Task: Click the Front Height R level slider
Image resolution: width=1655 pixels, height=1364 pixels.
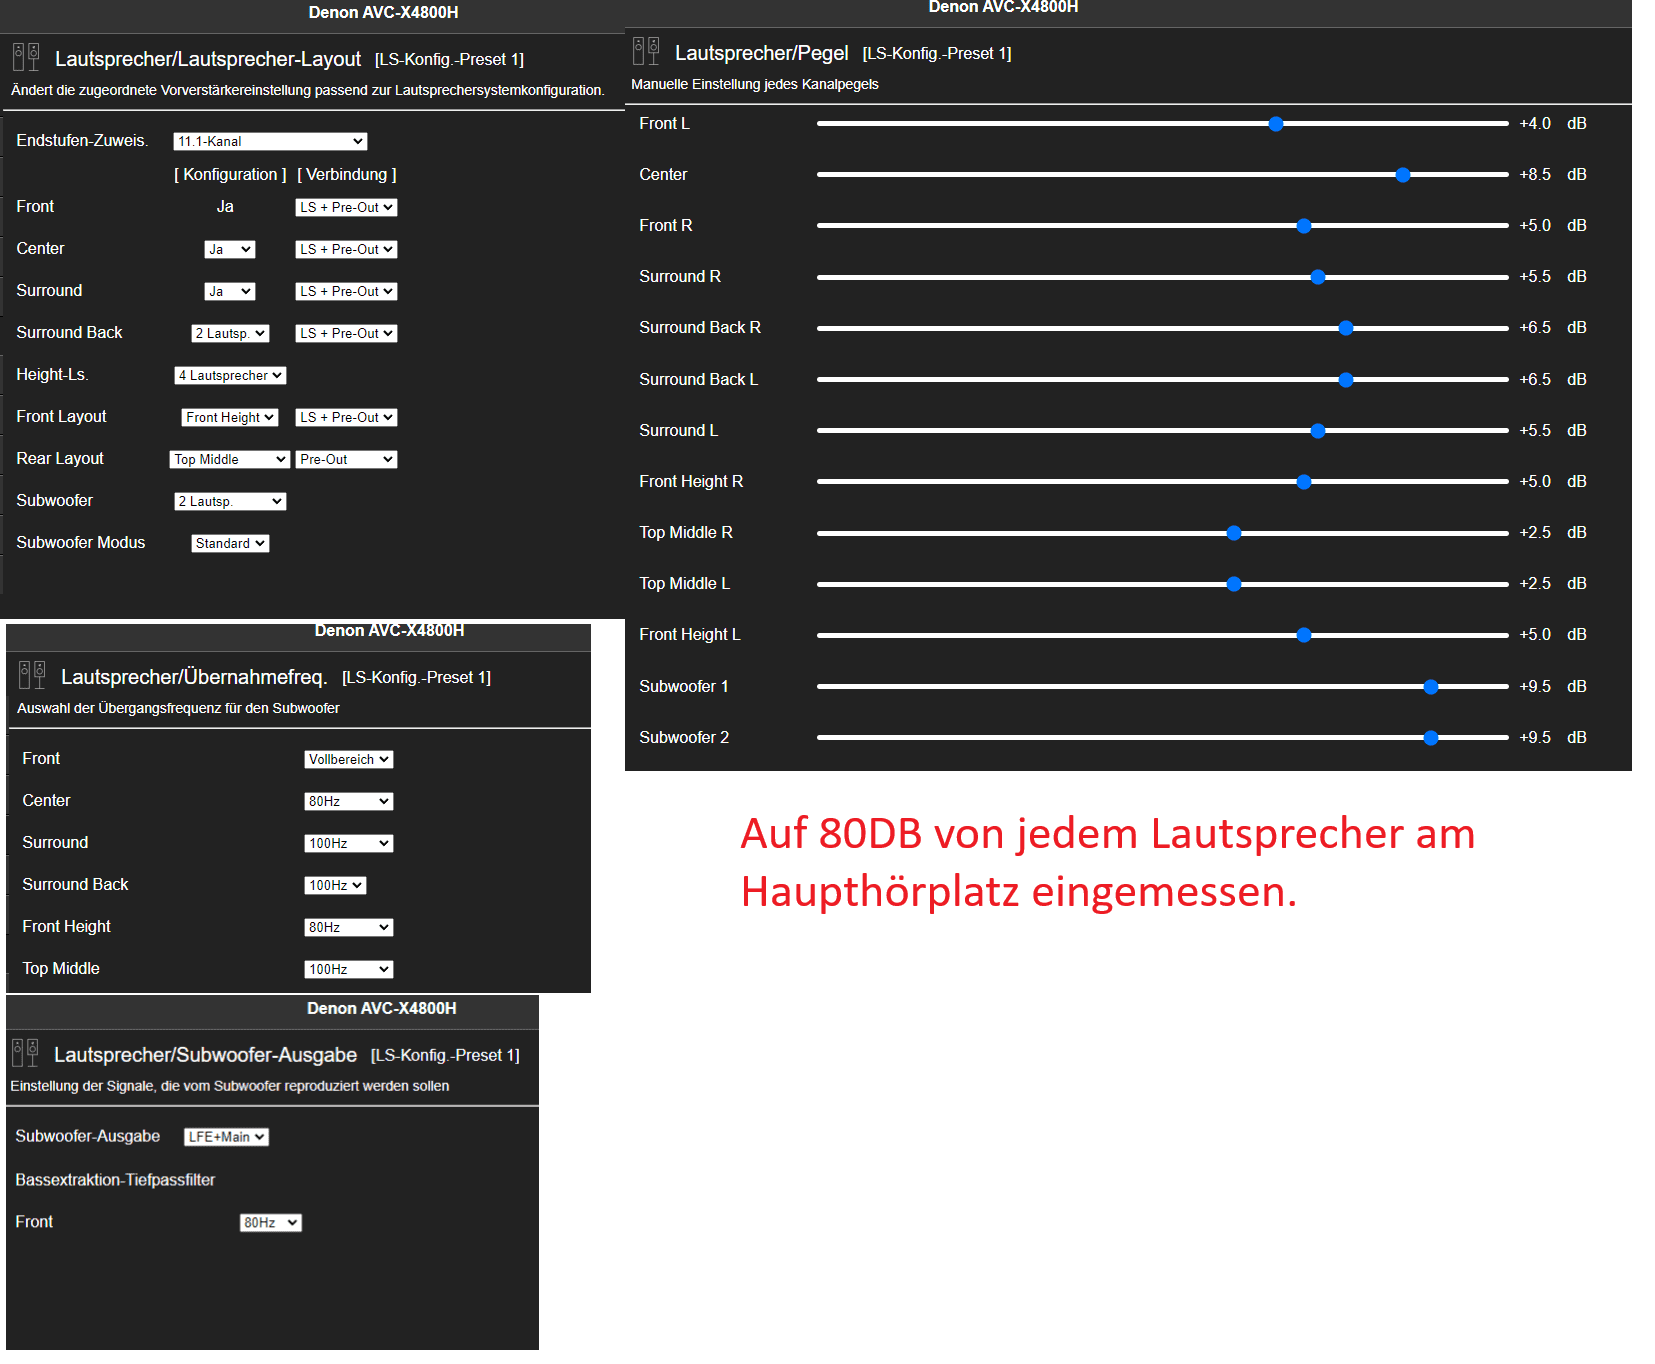Action: coord(1162,482)
